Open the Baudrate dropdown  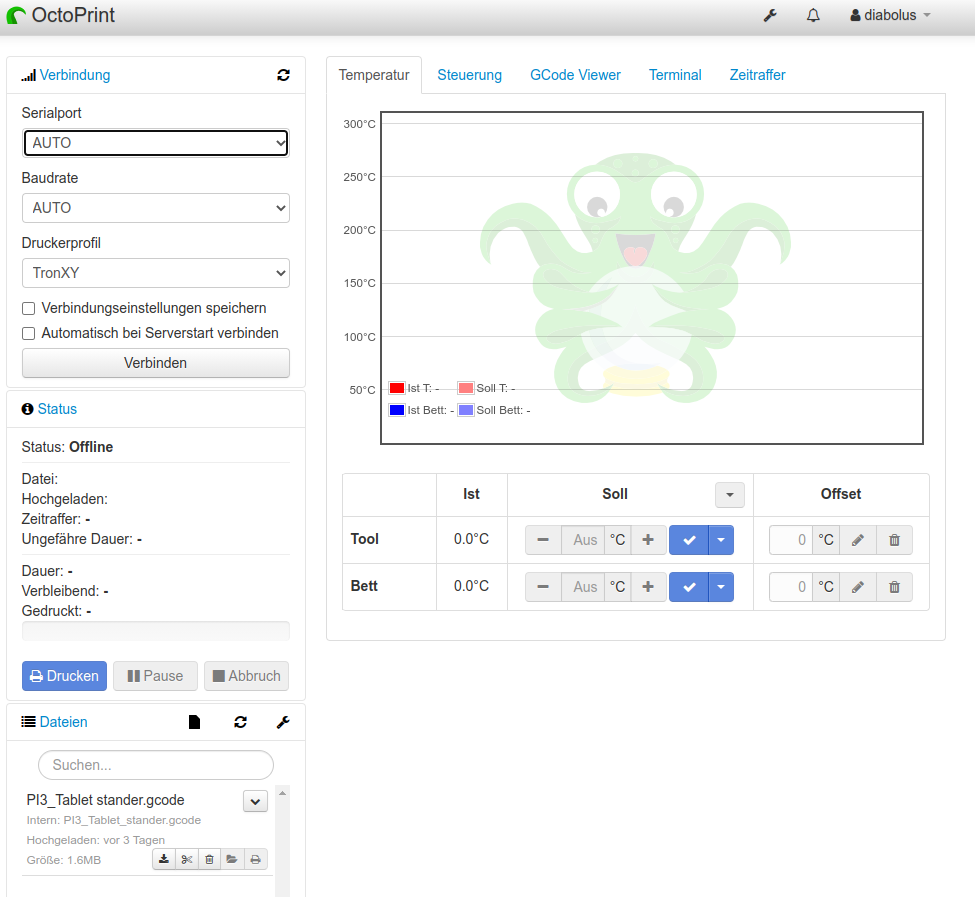pyautogui.click(x=155, y=208)
